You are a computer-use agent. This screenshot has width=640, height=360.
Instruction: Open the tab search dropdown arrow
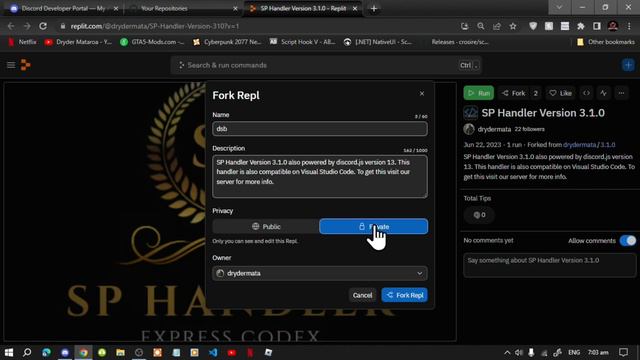point(559,7)
